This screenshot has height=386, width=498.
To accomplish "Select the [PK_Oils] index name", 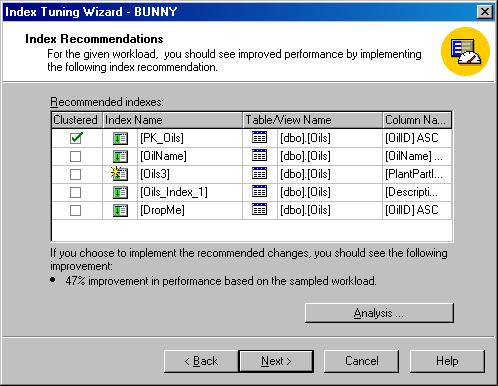I will (162, 138).
